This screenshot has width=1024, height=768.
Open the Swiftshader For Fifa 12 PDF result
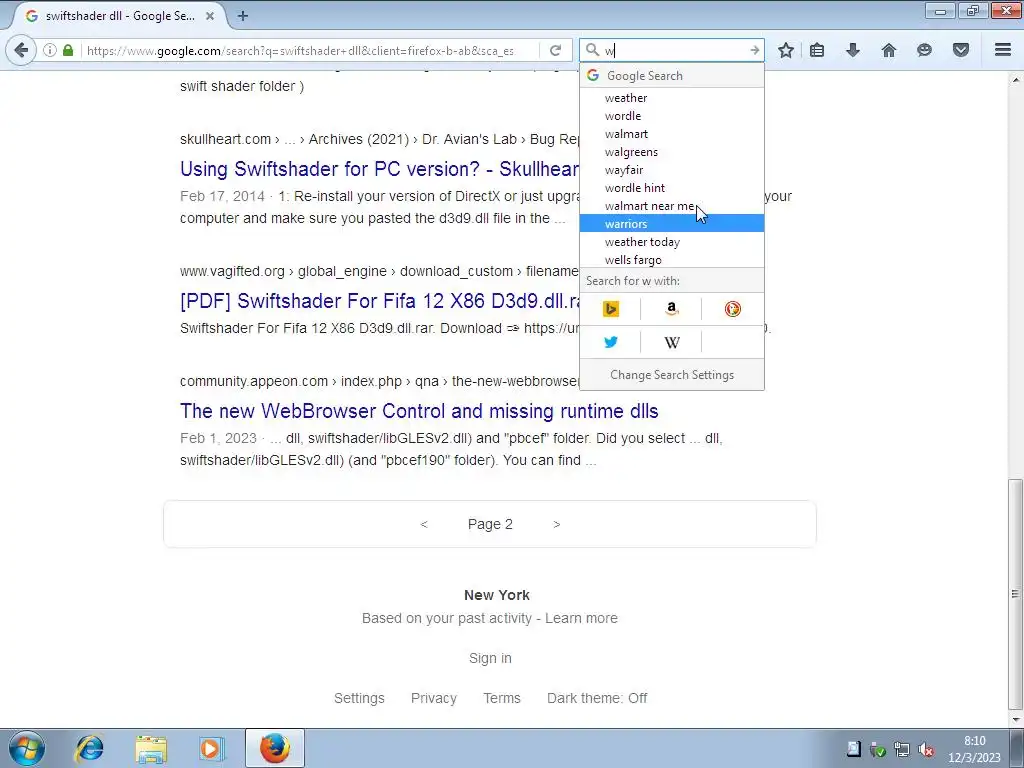click(x=380, y=301)
